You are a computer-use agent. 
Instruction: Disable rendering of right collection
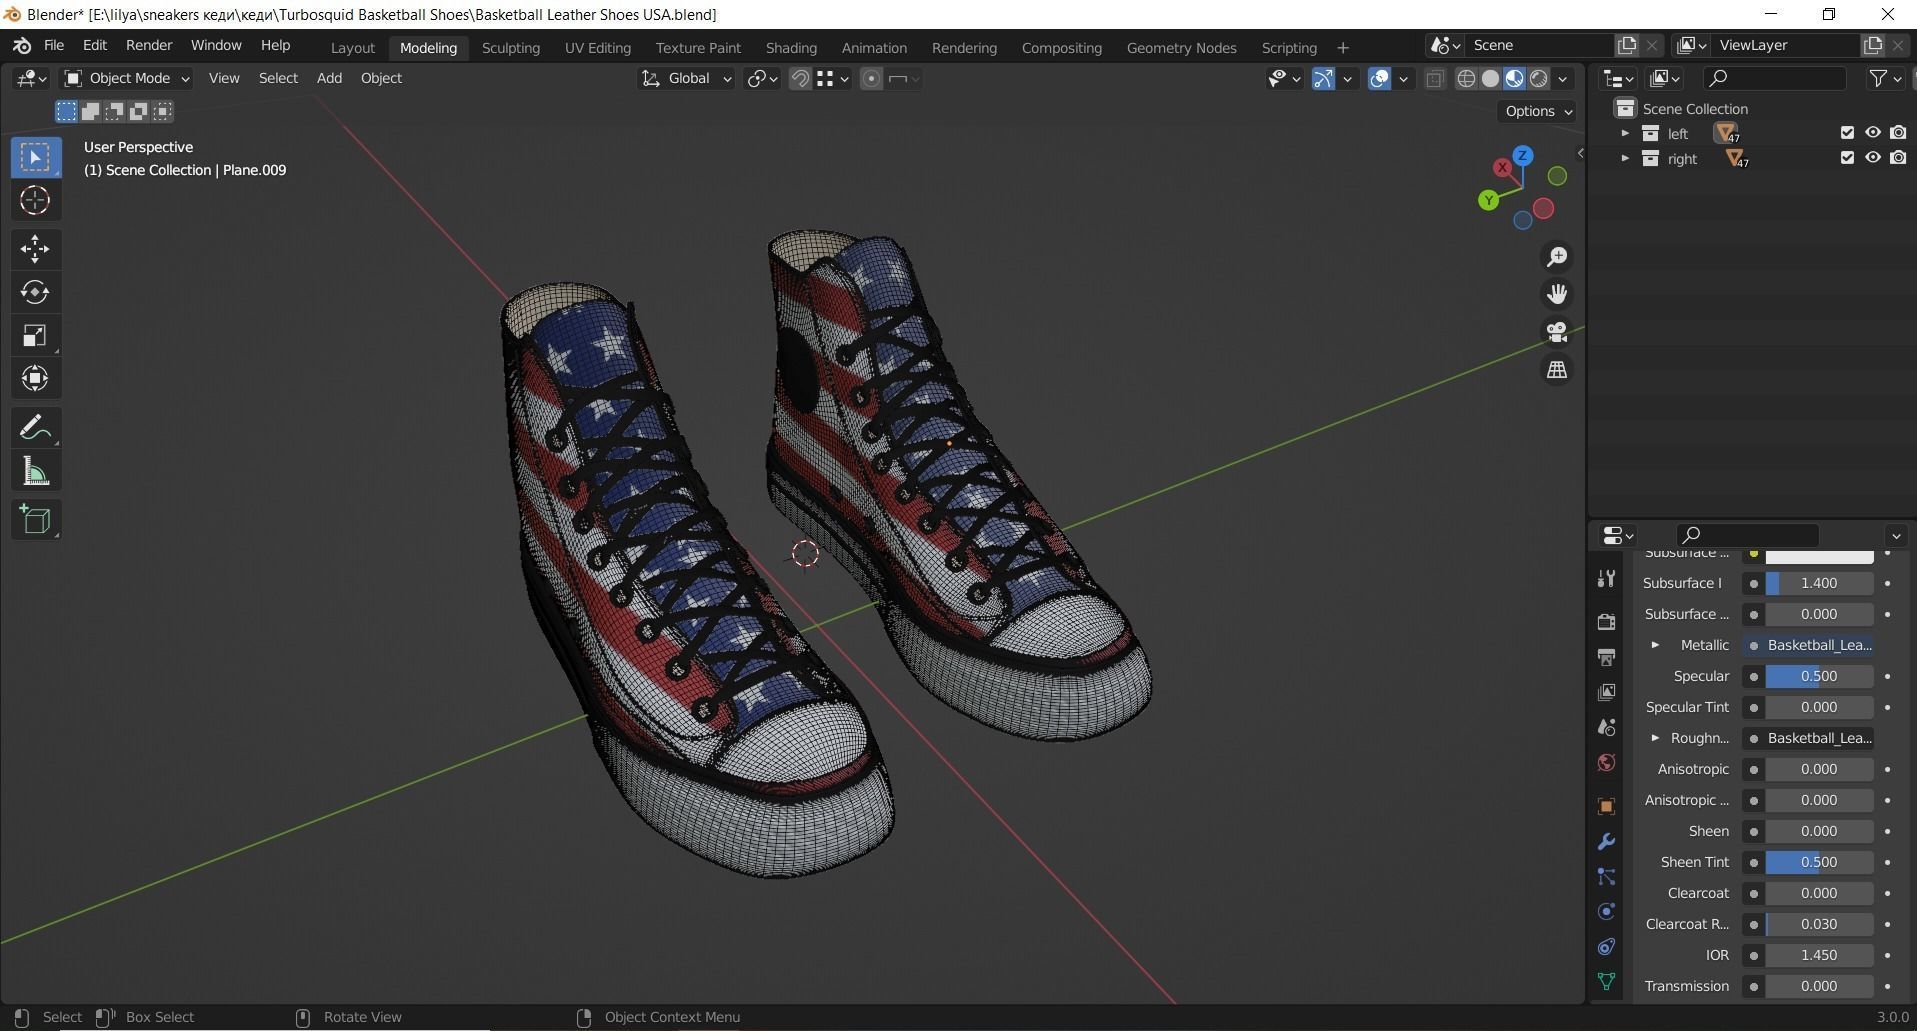click(1898, 158)
